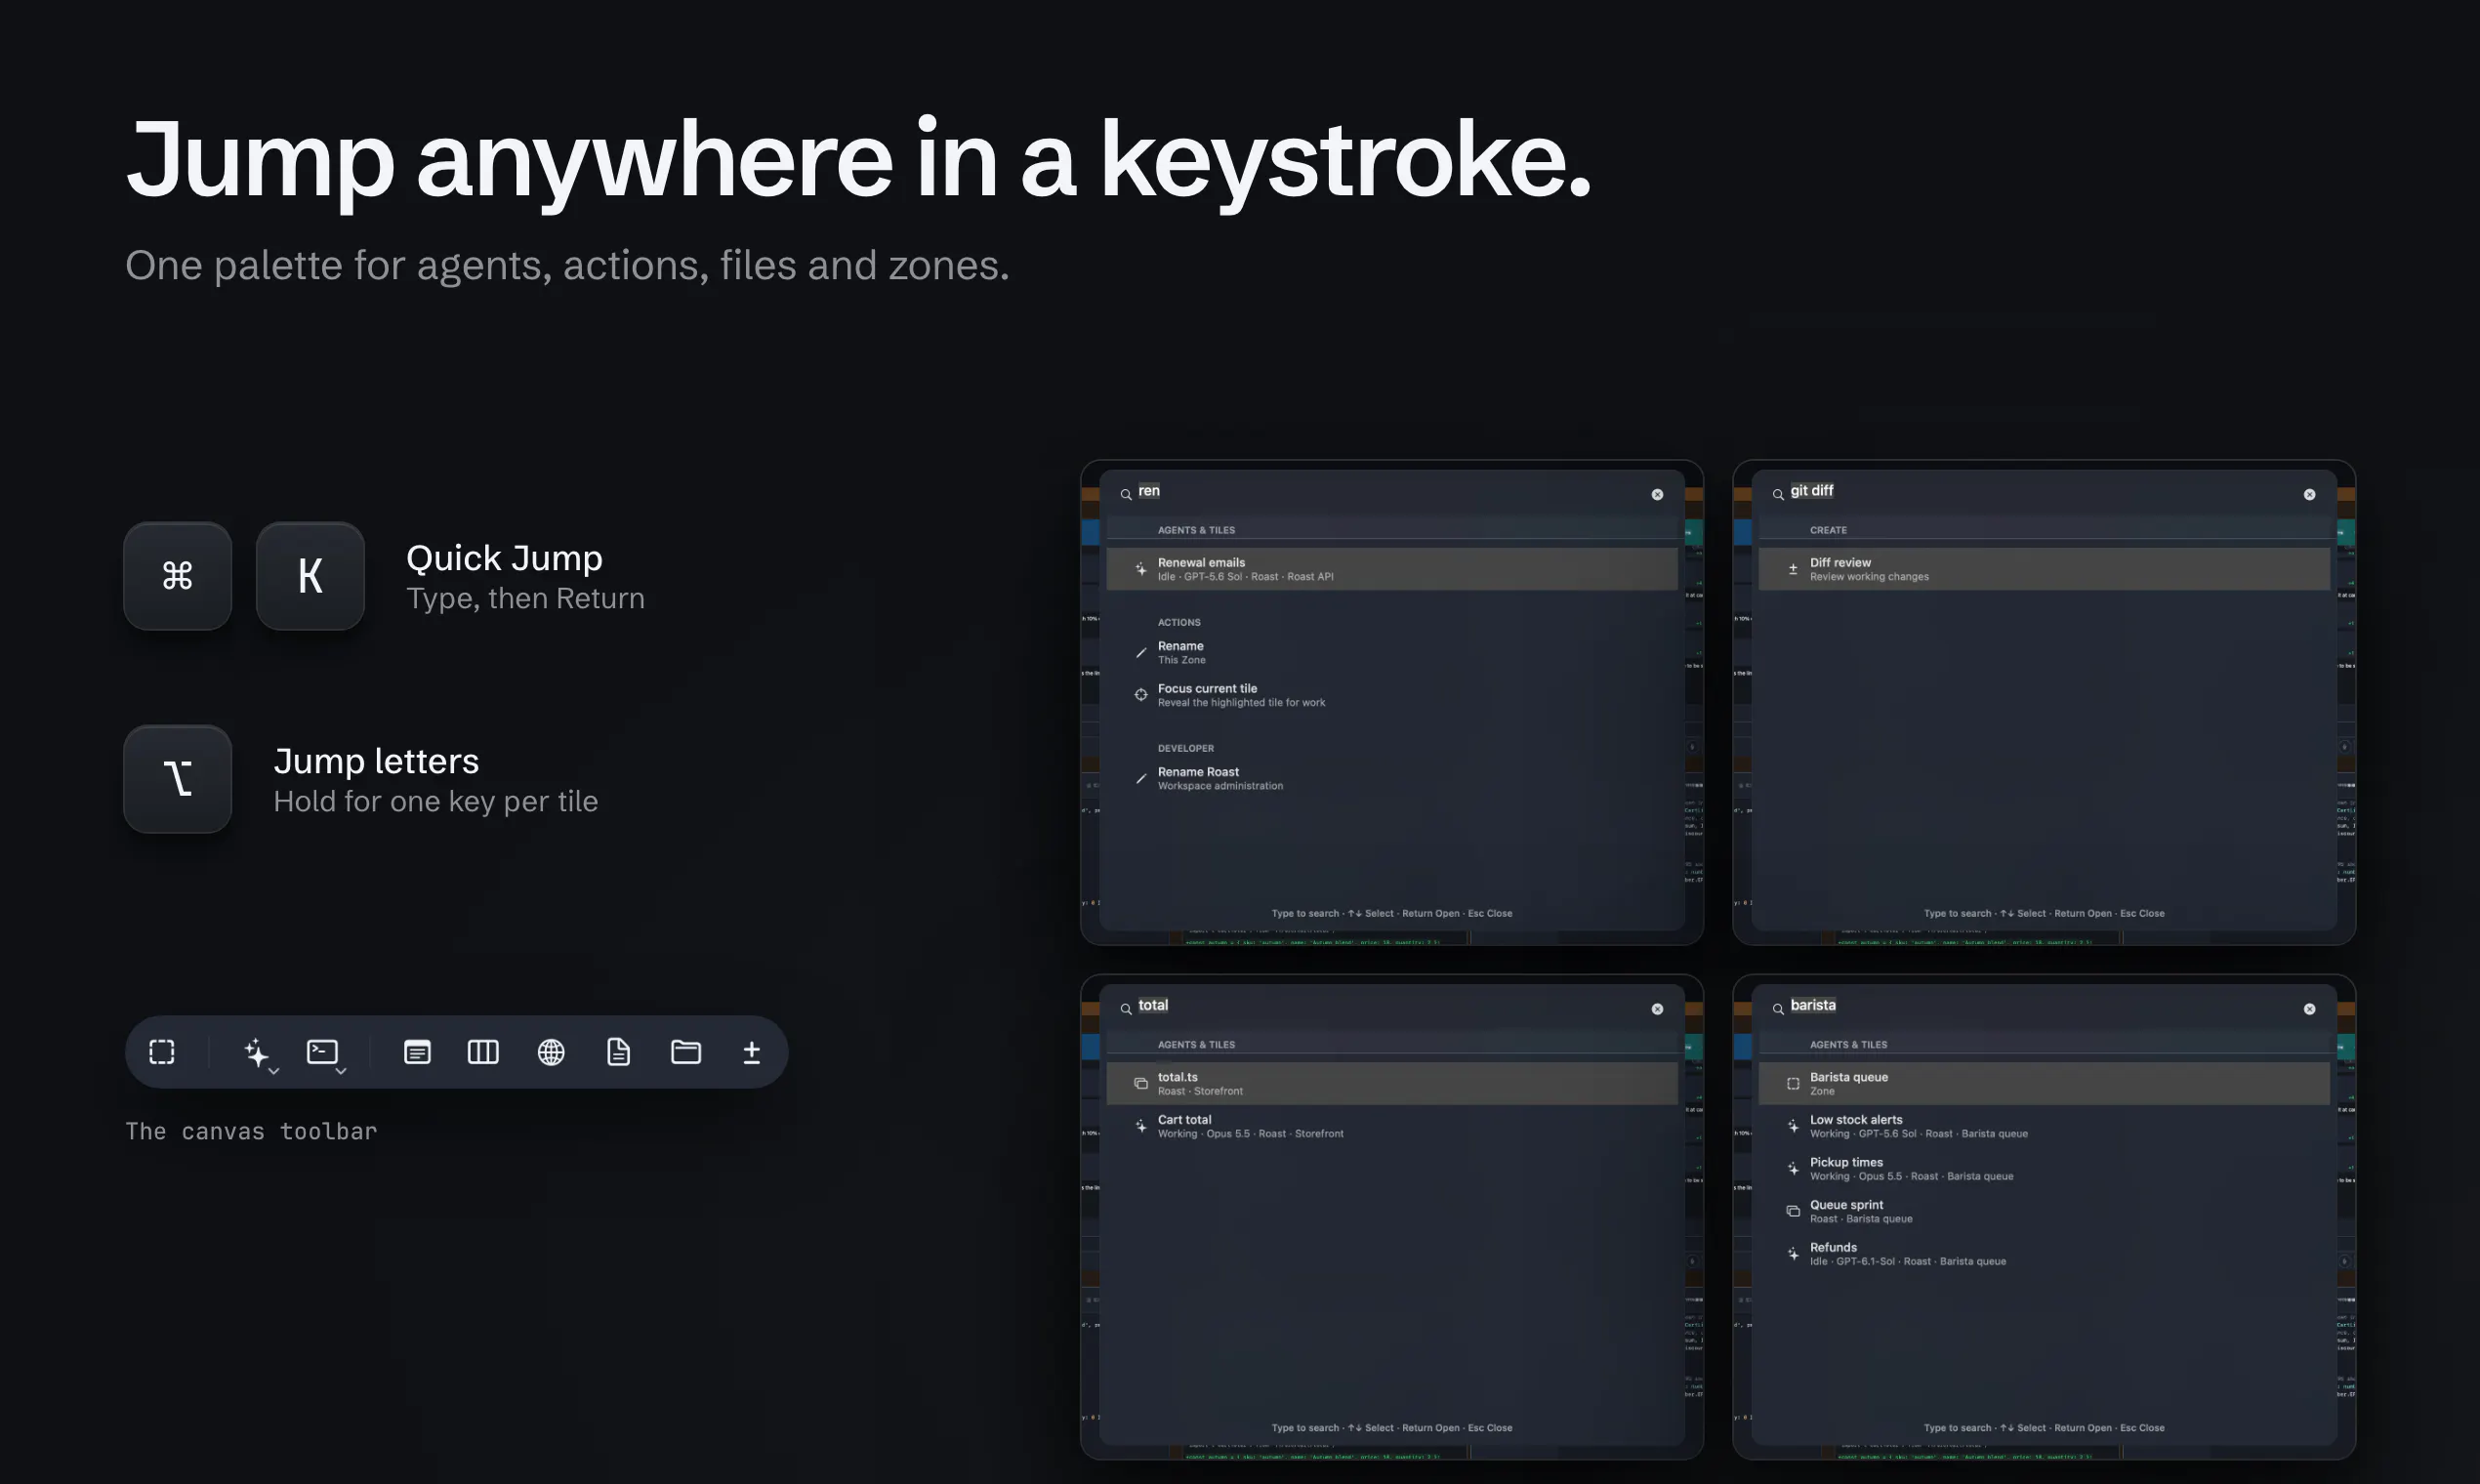Select the 'Low stock alerts' result
The image size is (2480, 1484).
(x=2044, y=1126)
